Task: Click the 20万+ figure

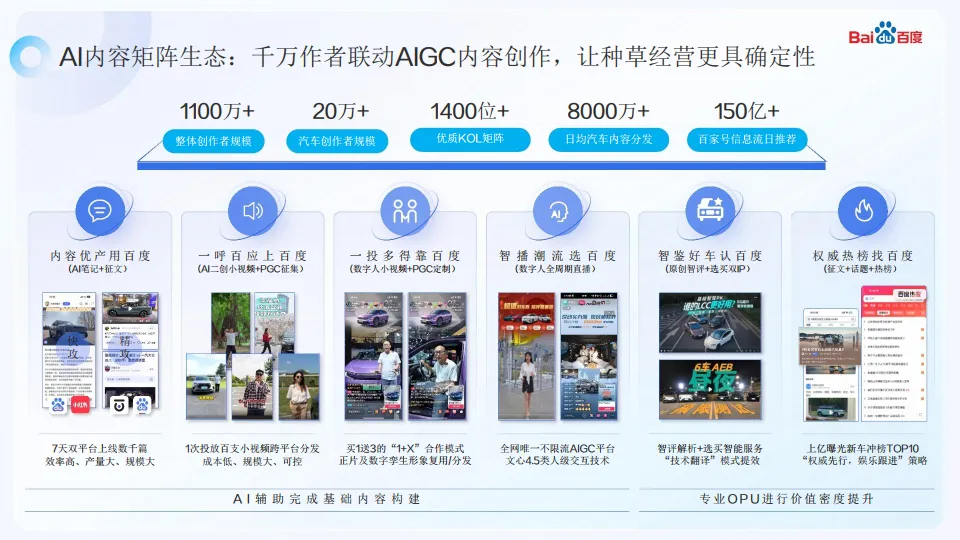Action: [x=340, y=111]
